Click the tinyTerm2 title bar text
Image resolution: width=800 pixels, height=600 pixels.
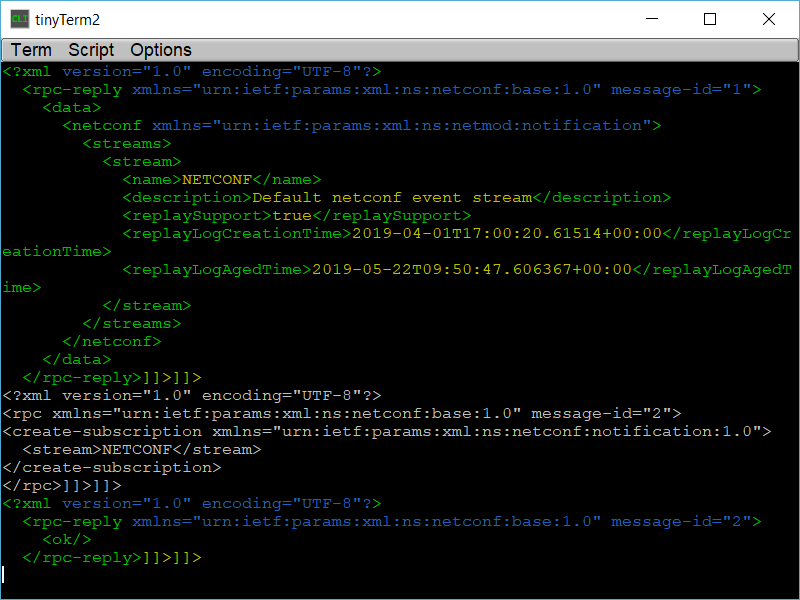[x=67, y=20]
